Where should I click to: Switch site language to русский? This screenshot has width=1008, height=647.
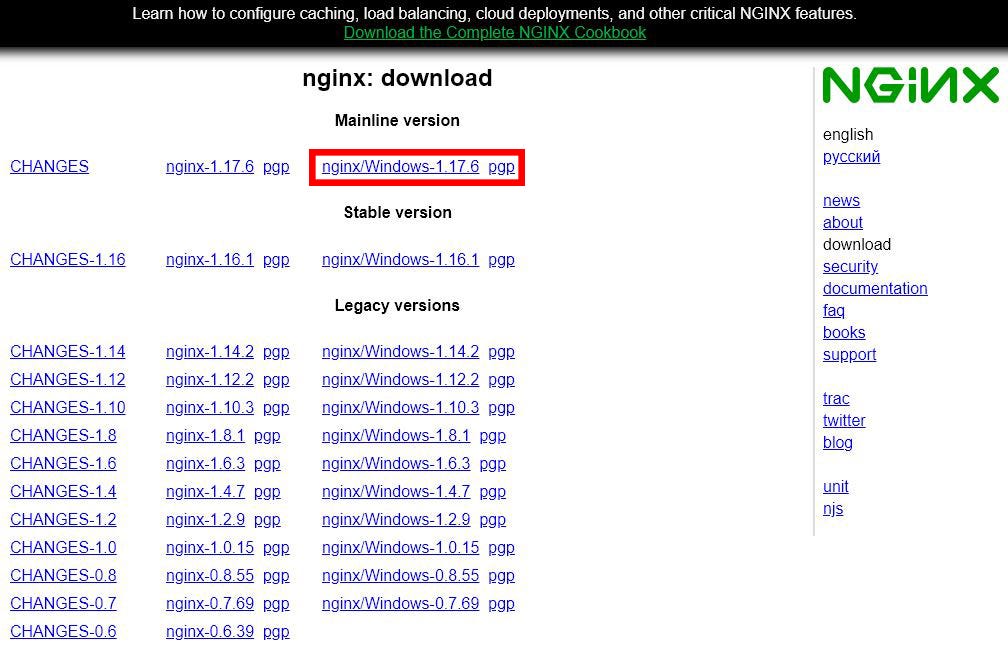[x=851, y=157]
